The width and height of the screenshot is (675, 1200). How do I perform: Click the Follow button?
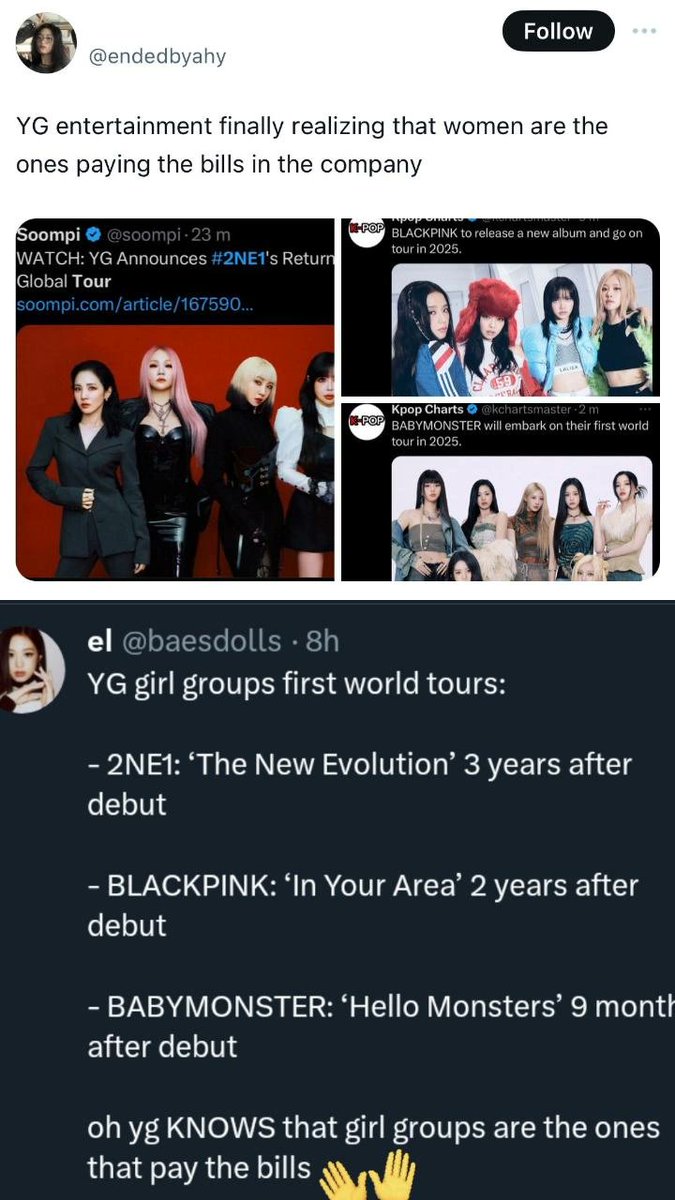coord(557,31)
